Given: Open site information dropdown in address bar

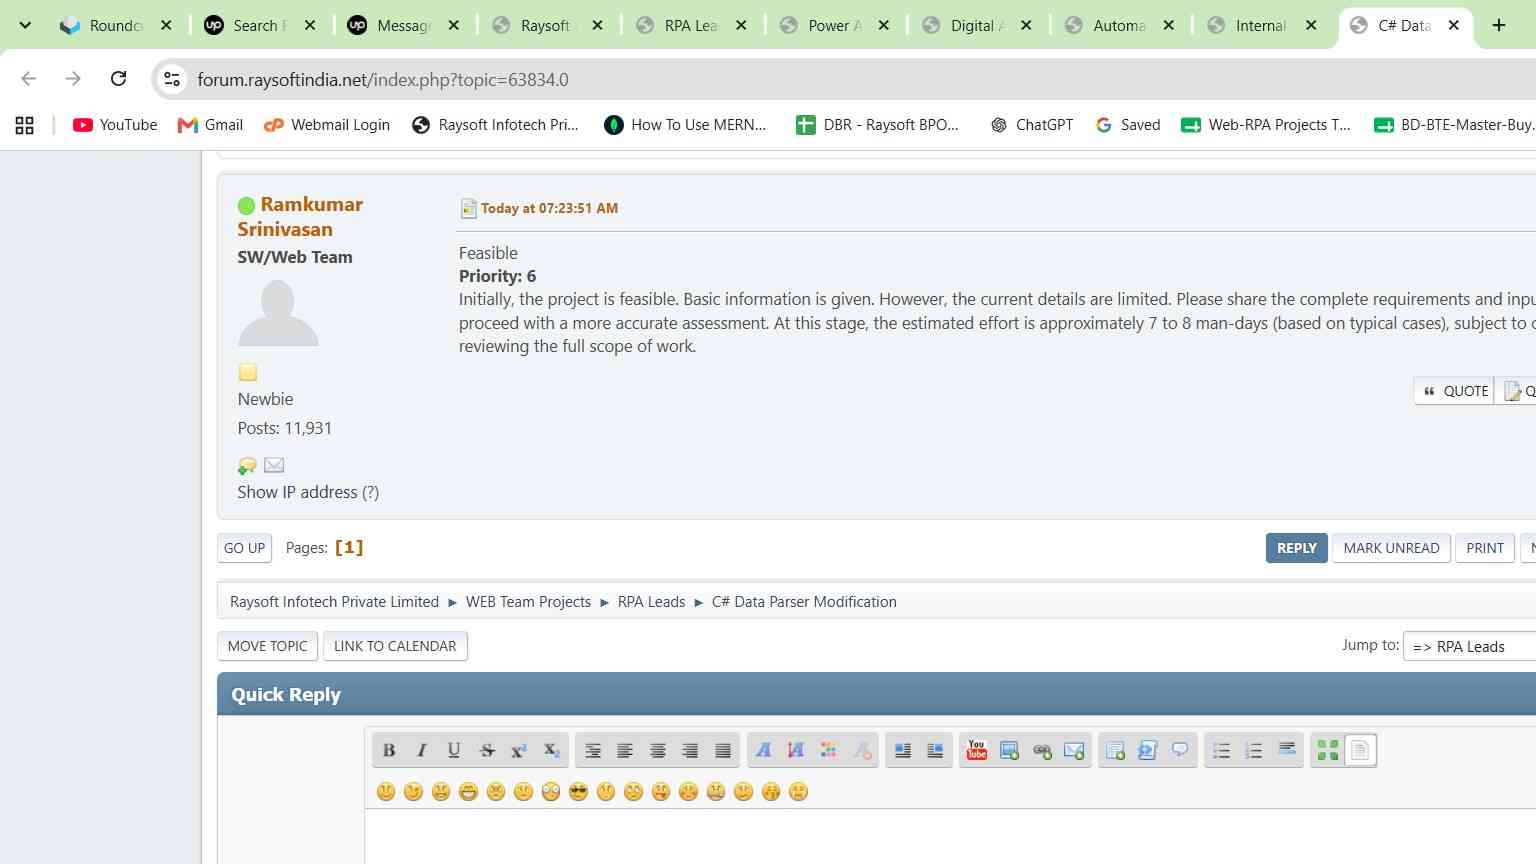Looking at the screenshot, I should pyautogui.click(x=172, y=79).
